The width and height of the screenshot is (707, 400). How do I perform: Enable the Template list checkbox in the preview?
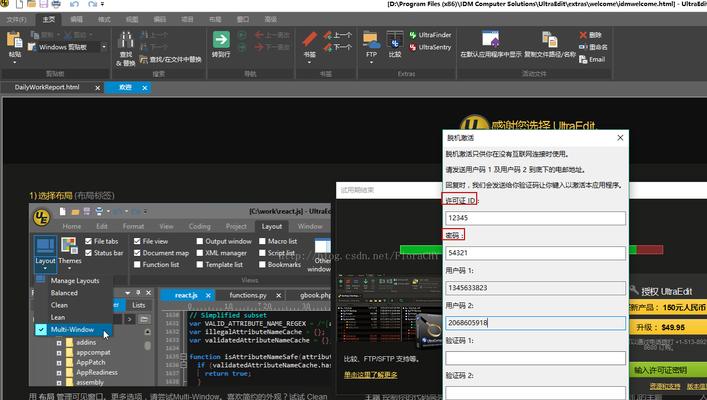(x=200, y=265)
